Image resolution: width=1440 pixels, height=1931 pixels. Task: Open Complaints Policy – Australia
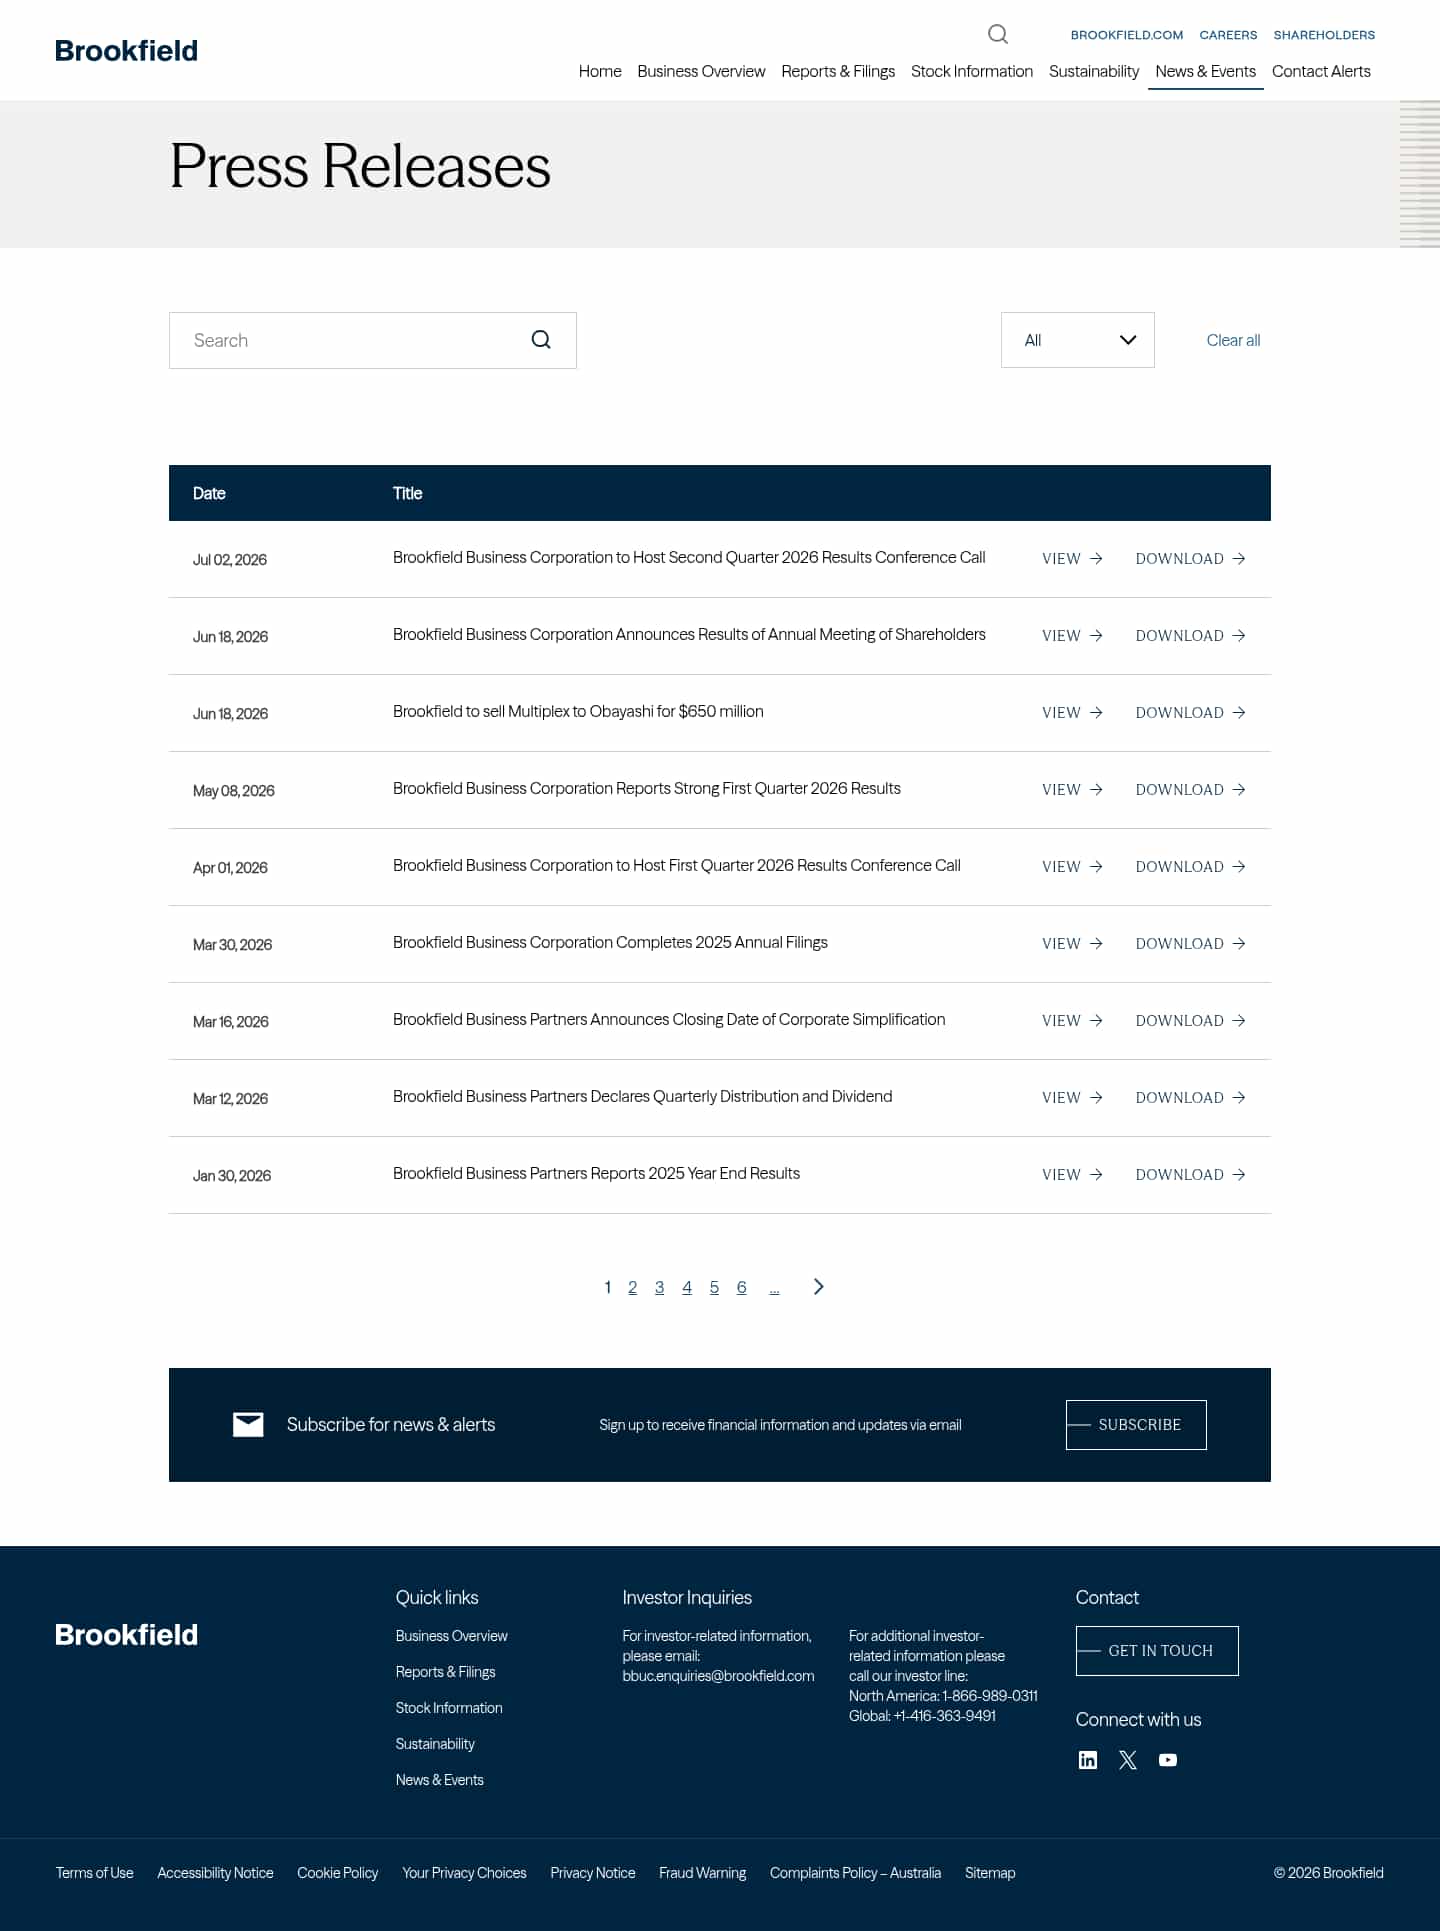(x=855, y=1873)
